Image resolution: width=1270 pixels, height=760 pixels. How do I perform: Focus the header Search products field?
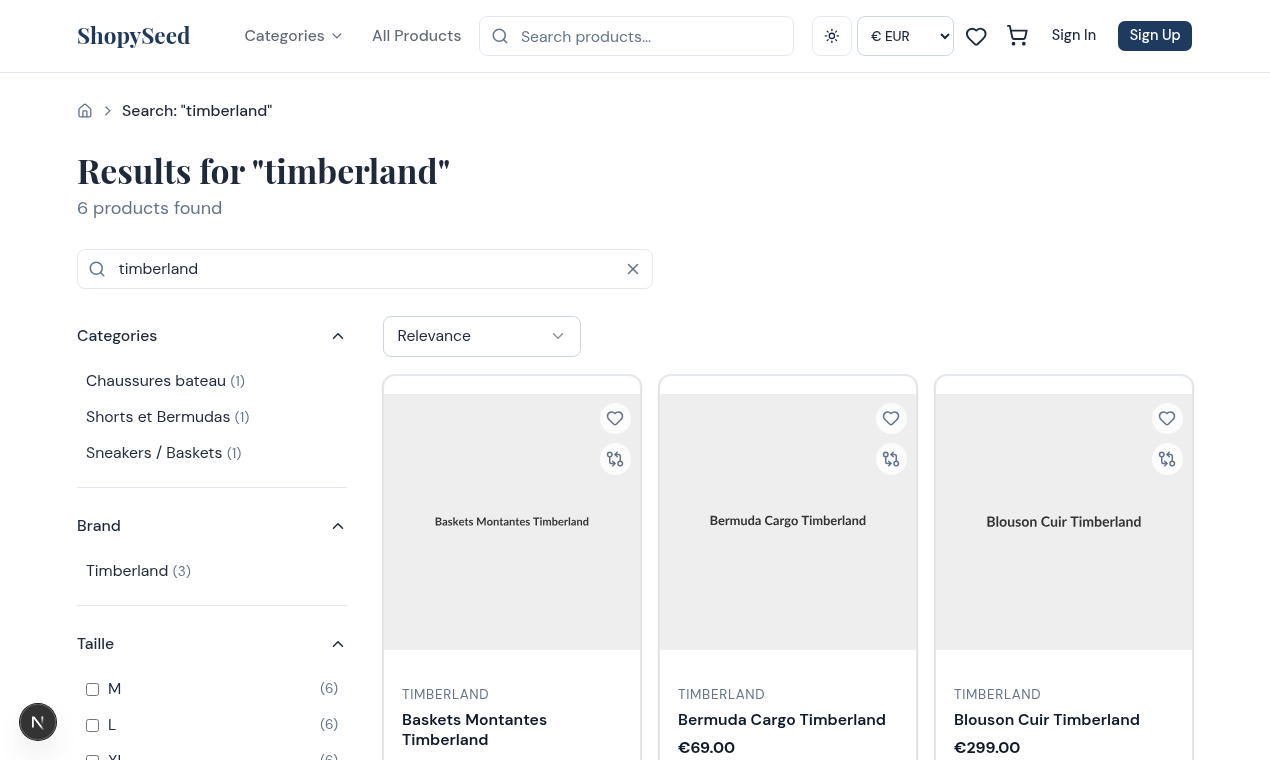636,36
